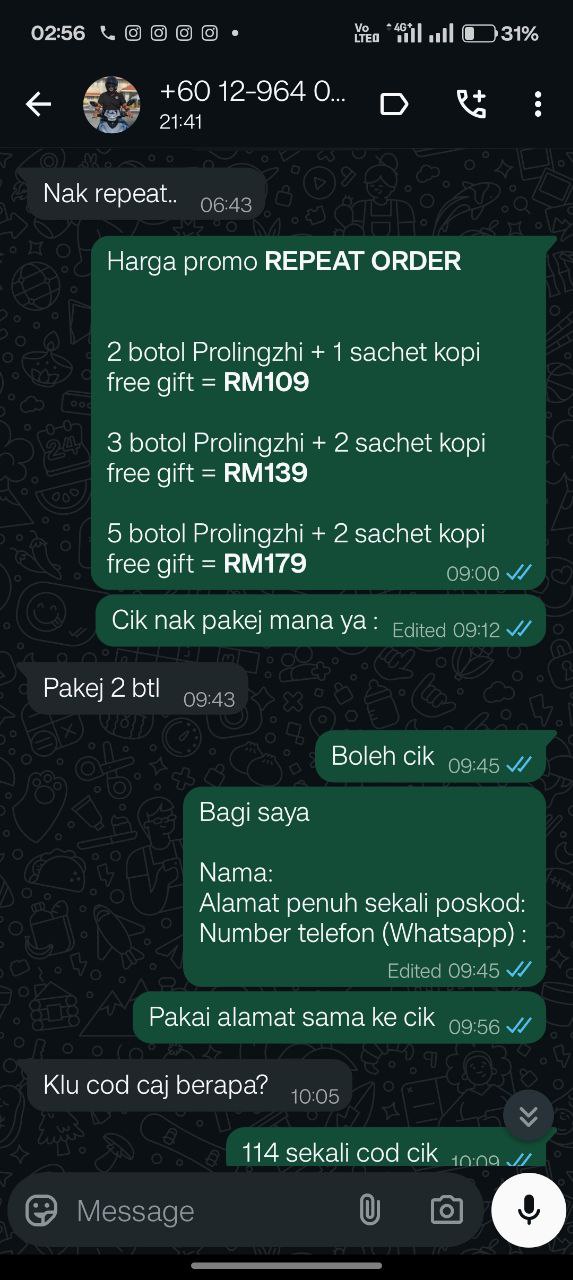Viewport: 573px width, 1280px height.
Task: Open the contact profile picture
Action: point(112,104)
